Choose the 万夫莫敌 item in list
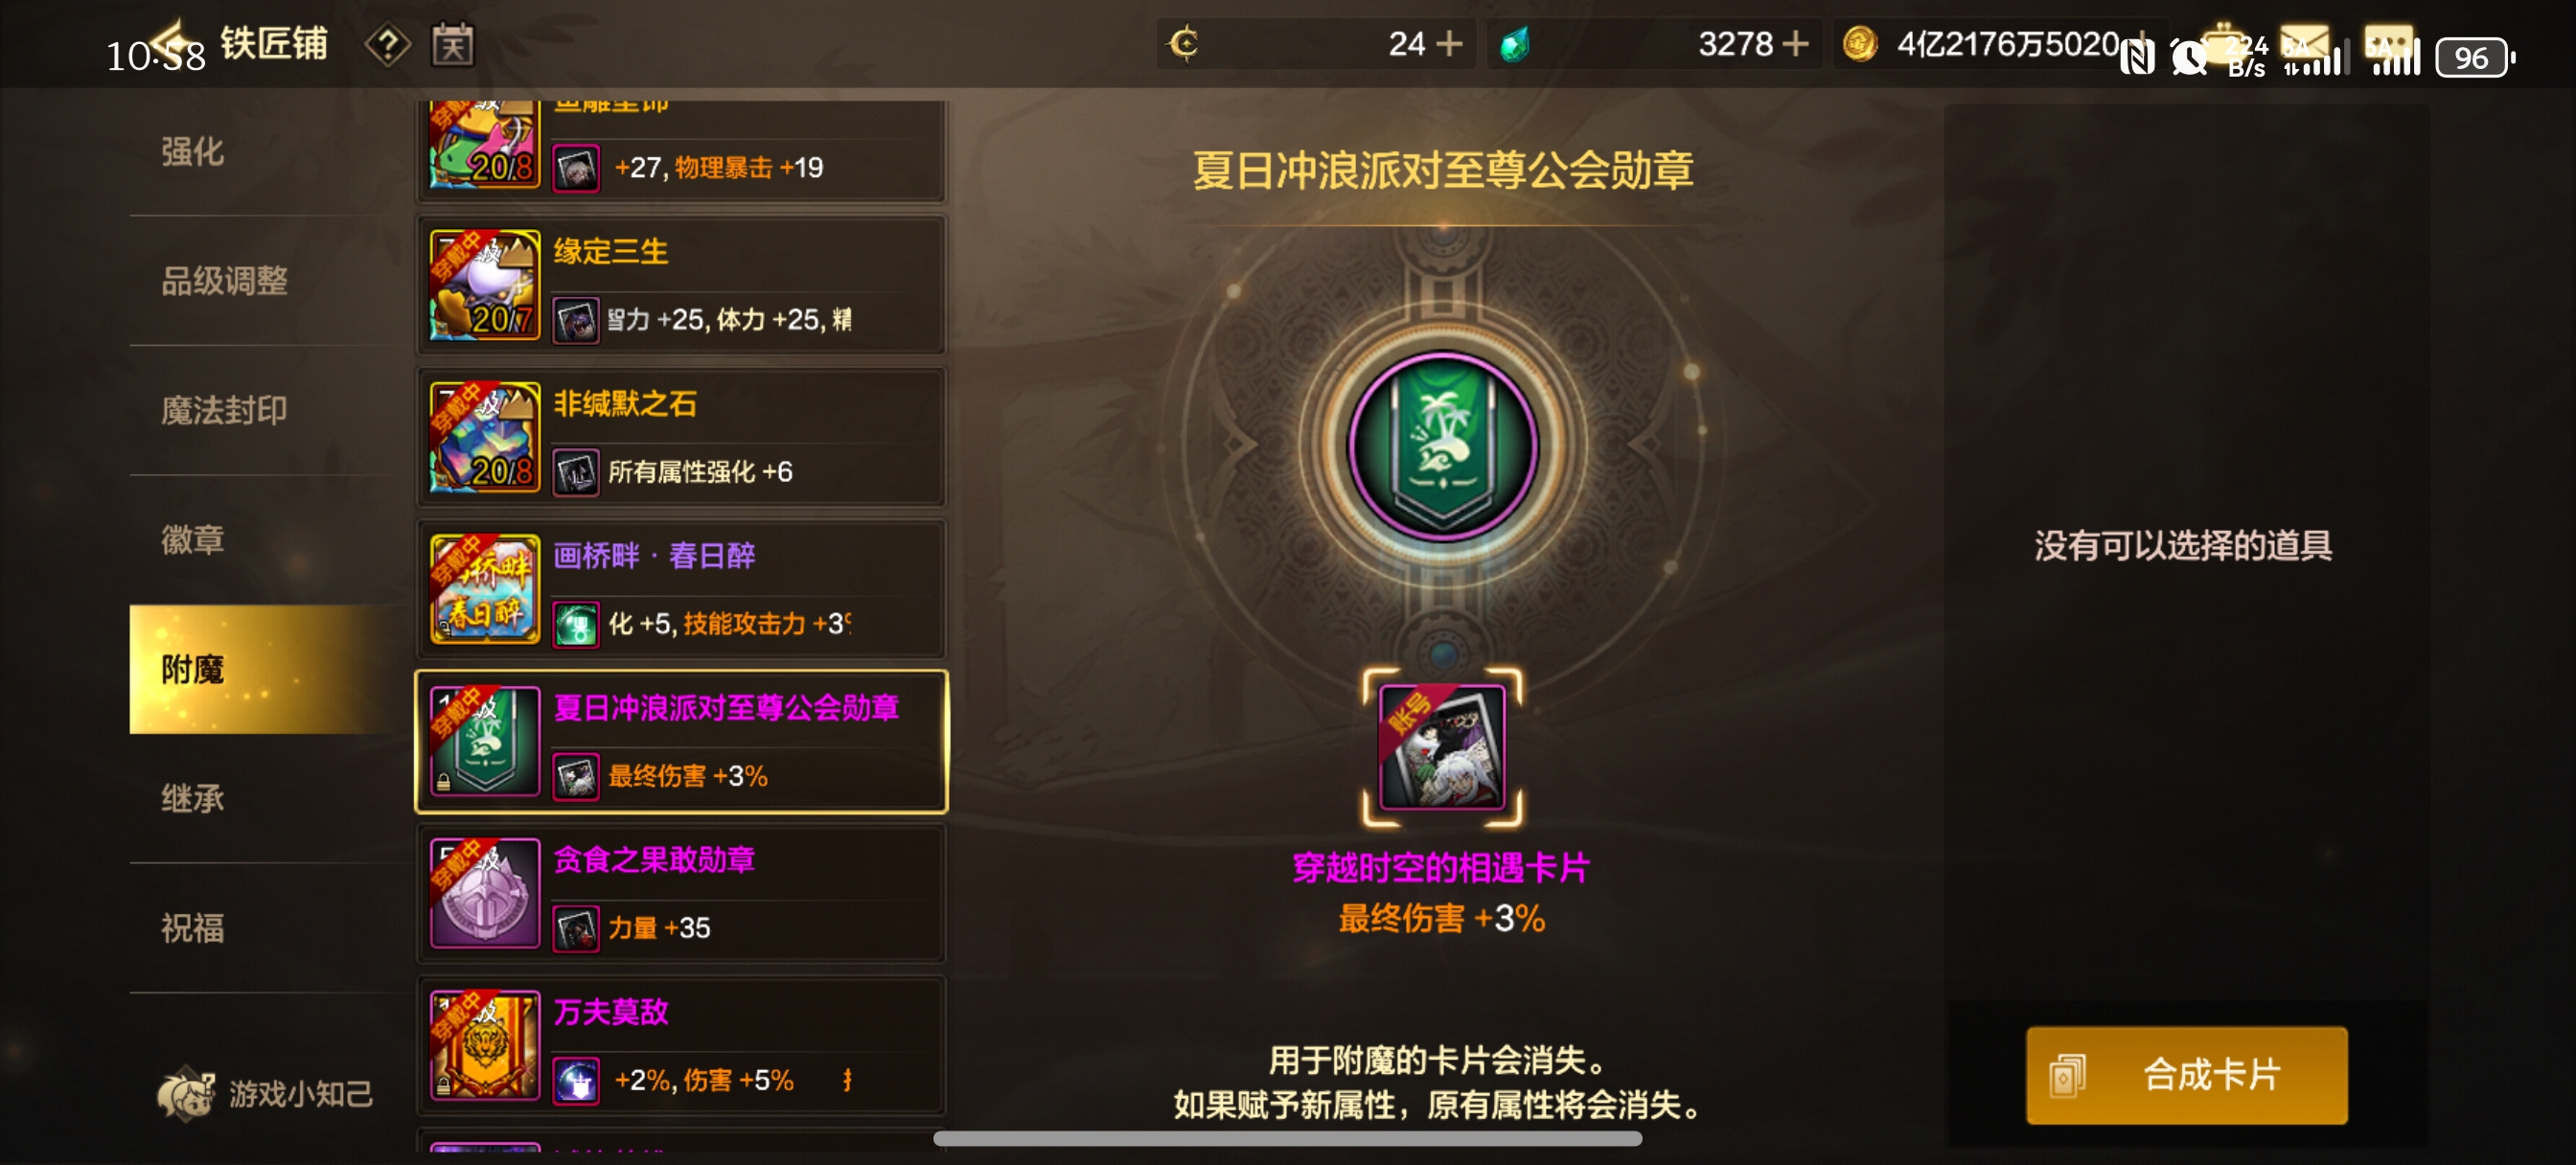 pos(681,1046)
